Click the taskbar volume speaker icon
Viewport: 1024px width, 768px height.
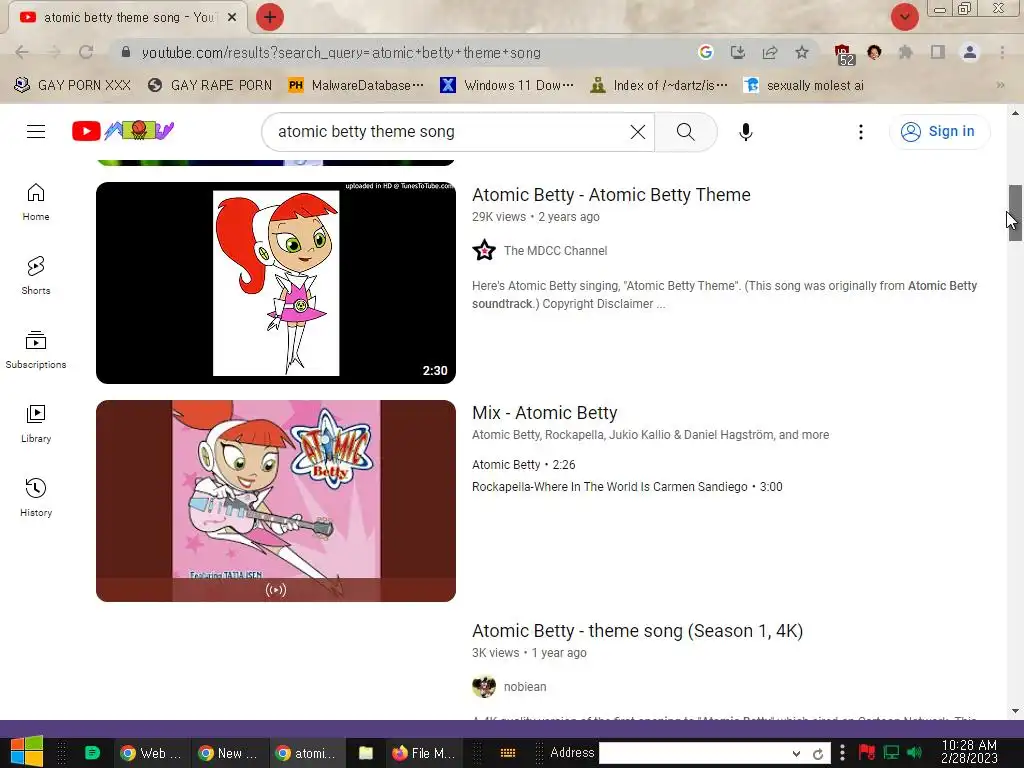point(915,753)
